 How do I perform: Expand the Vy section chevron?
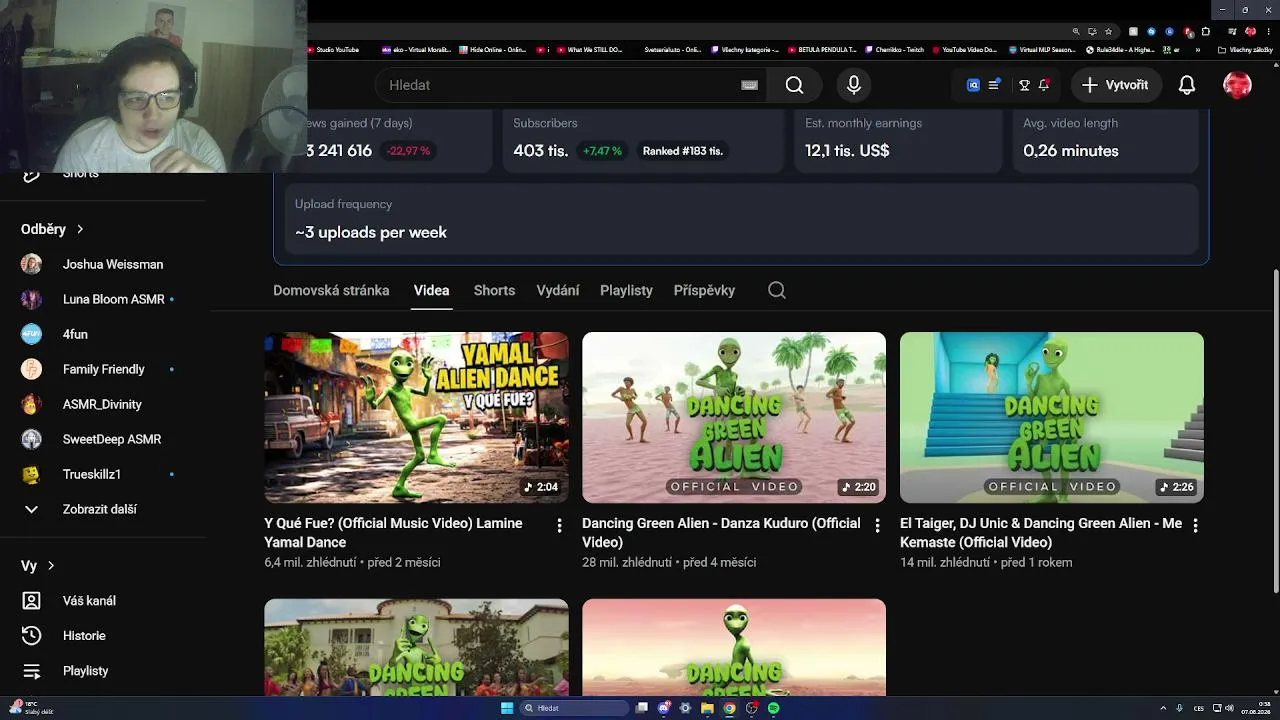[x=51, y=566]
